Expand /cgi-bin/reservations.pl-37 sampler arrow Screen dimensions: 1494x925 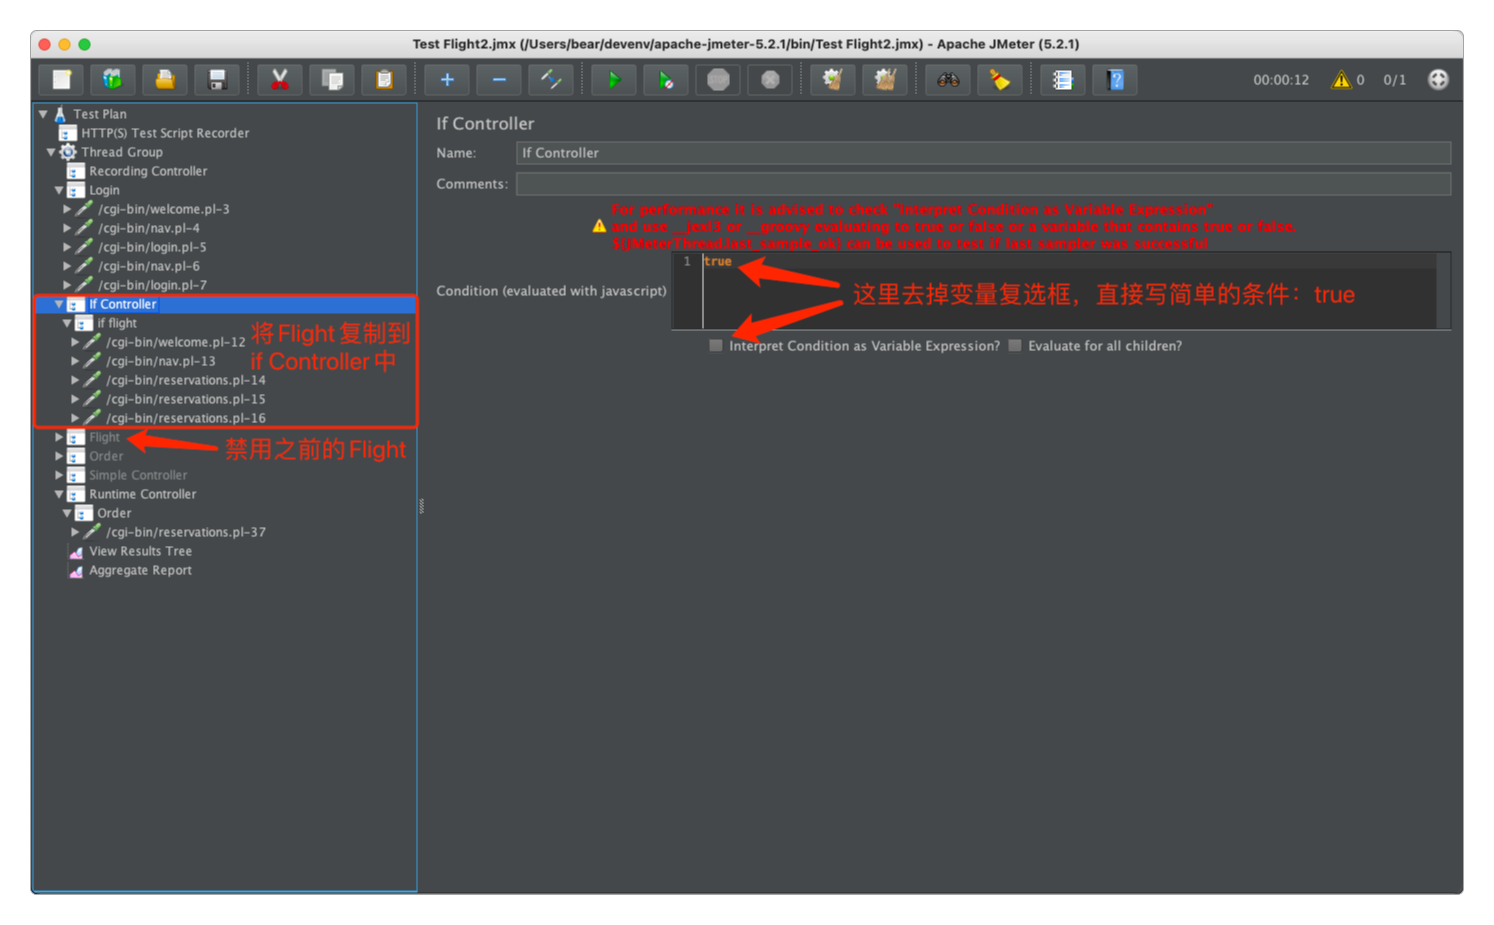(x=75, y=532)
